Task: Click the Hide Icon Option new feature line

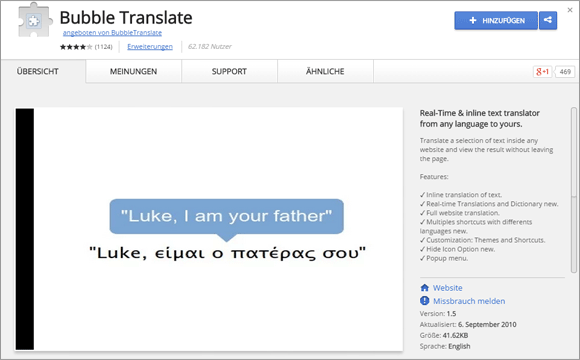Action: coord(457,249)
